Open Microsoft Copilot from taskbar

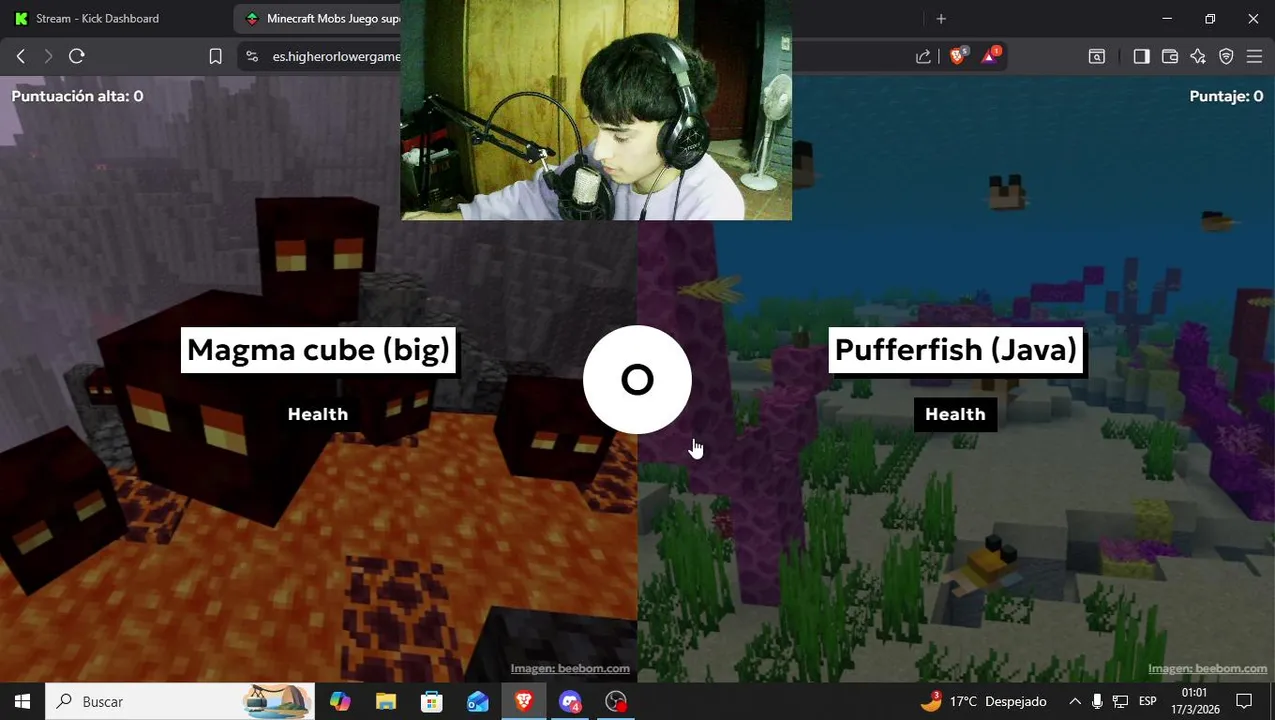(x=340, y=702)
